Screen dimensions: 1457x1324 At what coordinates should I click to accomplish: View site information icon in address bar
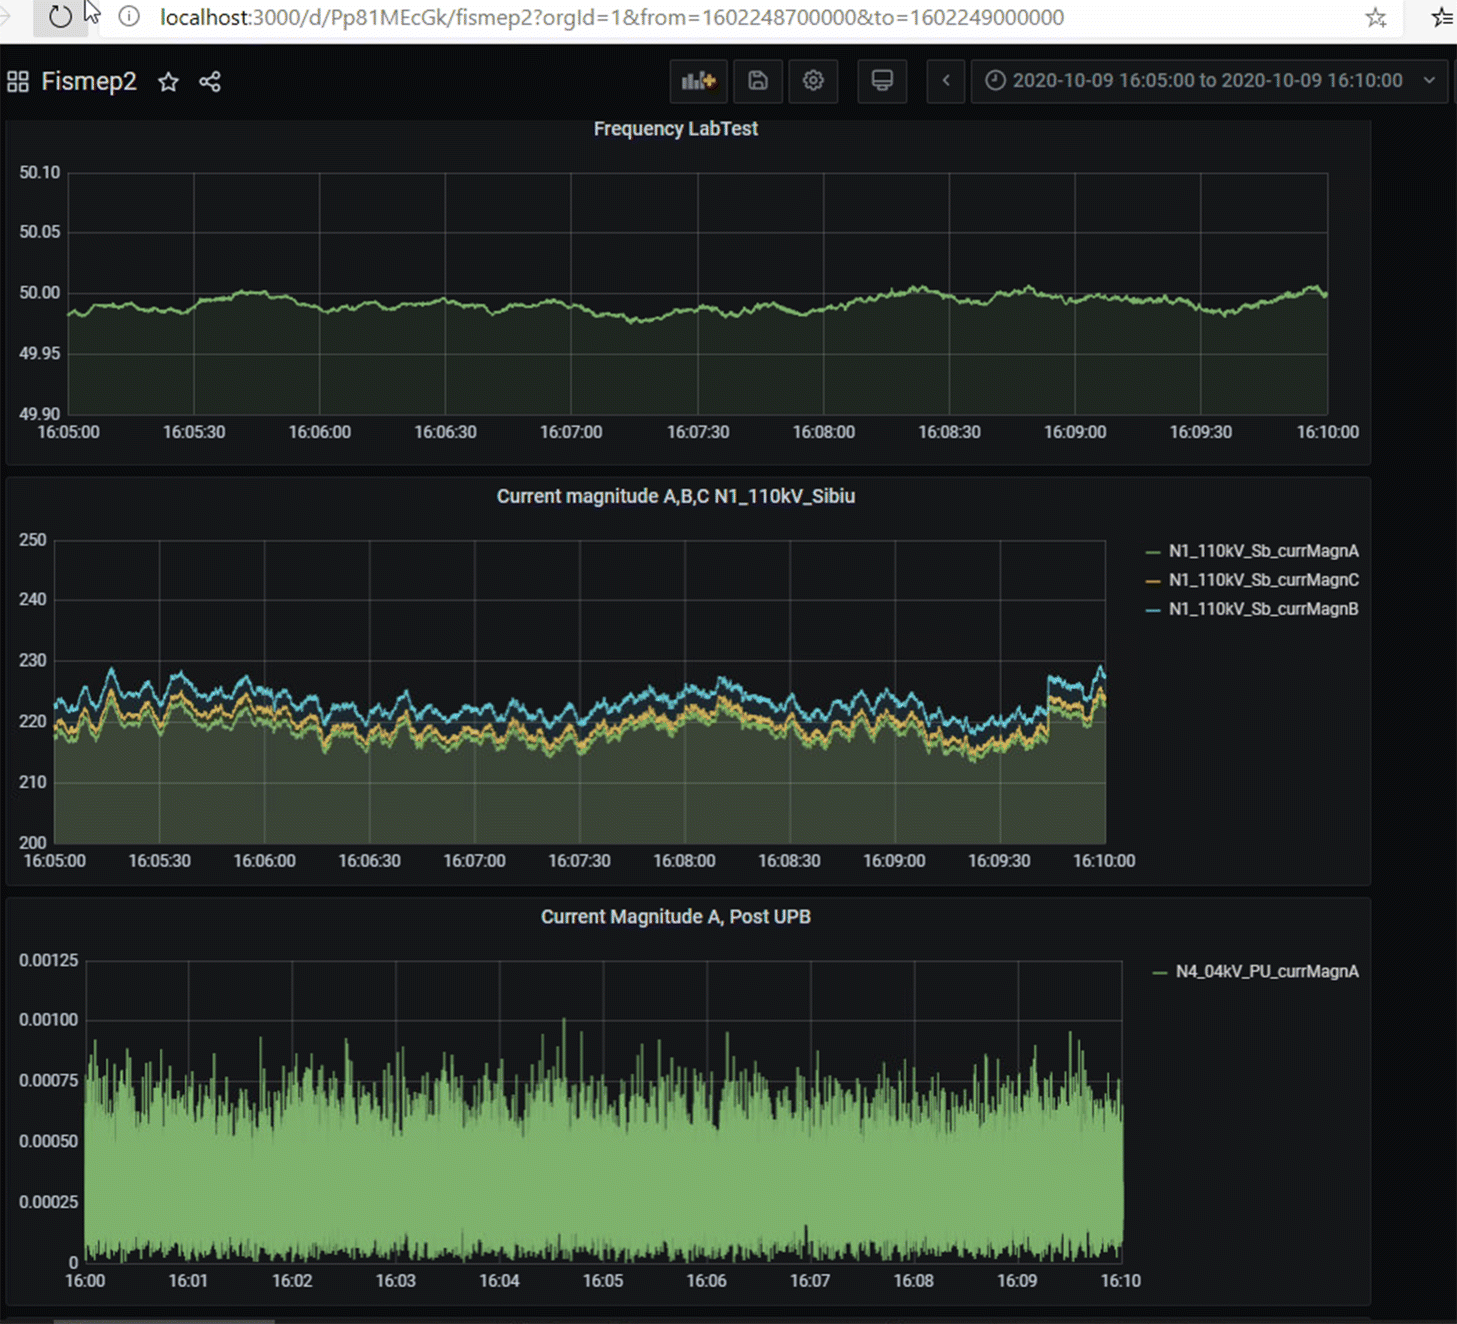coord(129,17)
